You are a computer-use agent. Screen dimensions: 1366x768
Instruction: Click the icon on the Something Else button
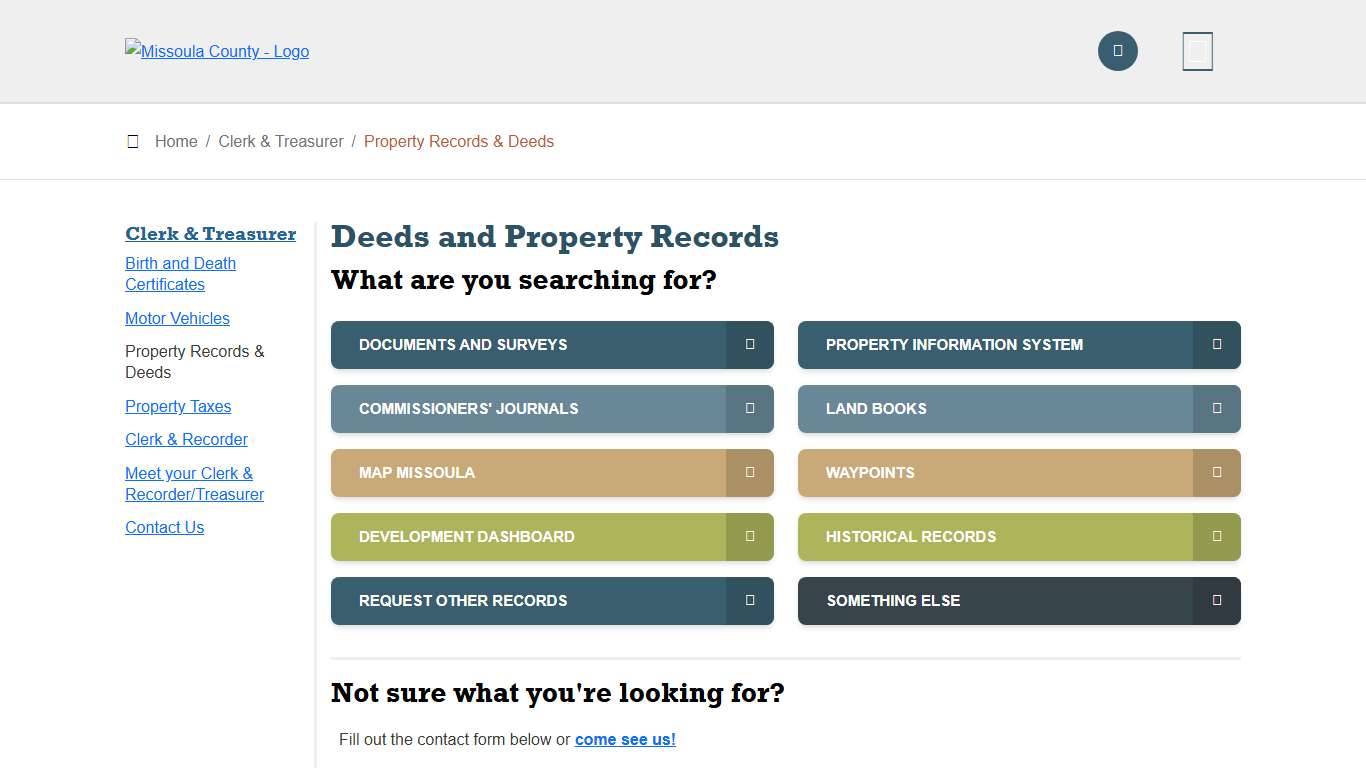[x=1216, y=601]
